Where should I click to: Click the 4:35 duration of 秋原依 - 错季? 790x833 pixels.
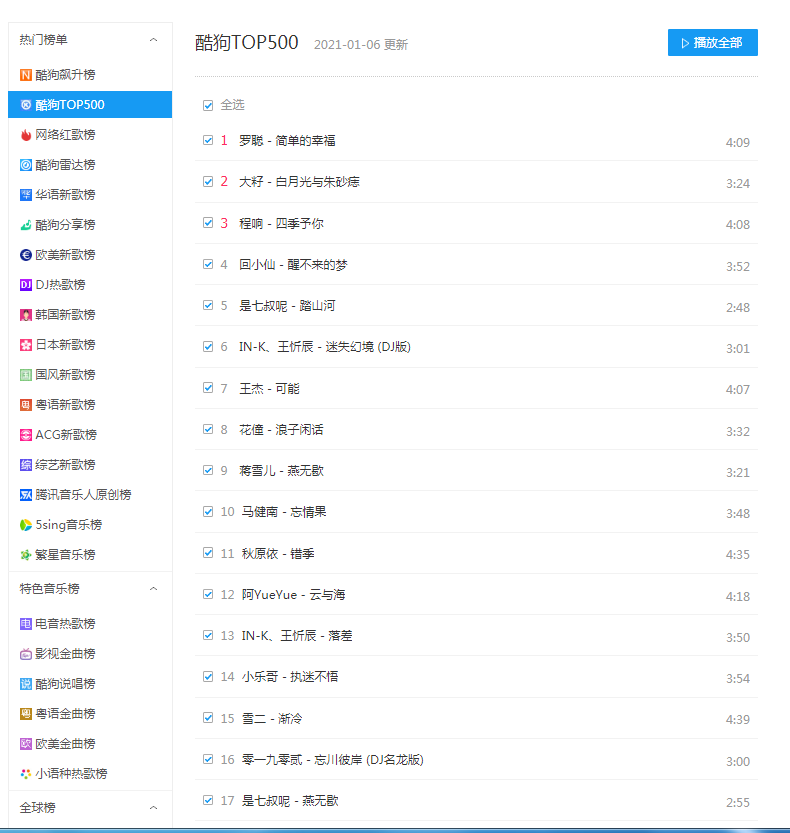[737, 555]
